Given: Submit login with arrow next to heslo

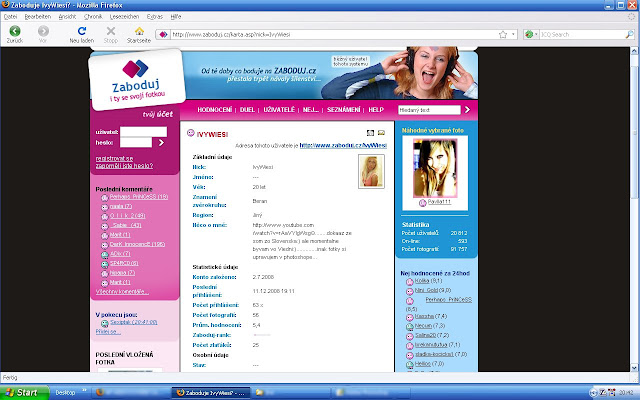Looking at the screenshot, I should pyautogui.click(x=161, y=142).
